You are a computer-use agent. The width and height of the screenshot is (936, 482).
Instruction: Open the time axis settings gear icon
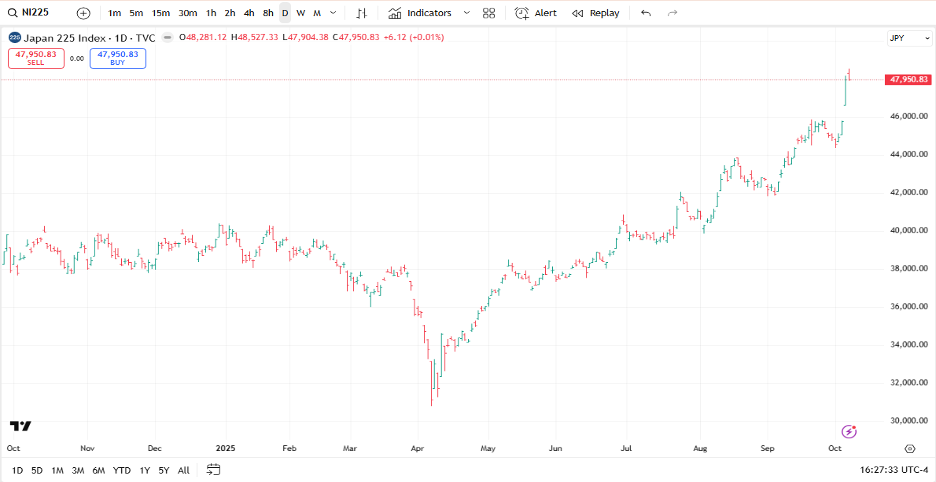pyautogui.click(x=909, y=449)
